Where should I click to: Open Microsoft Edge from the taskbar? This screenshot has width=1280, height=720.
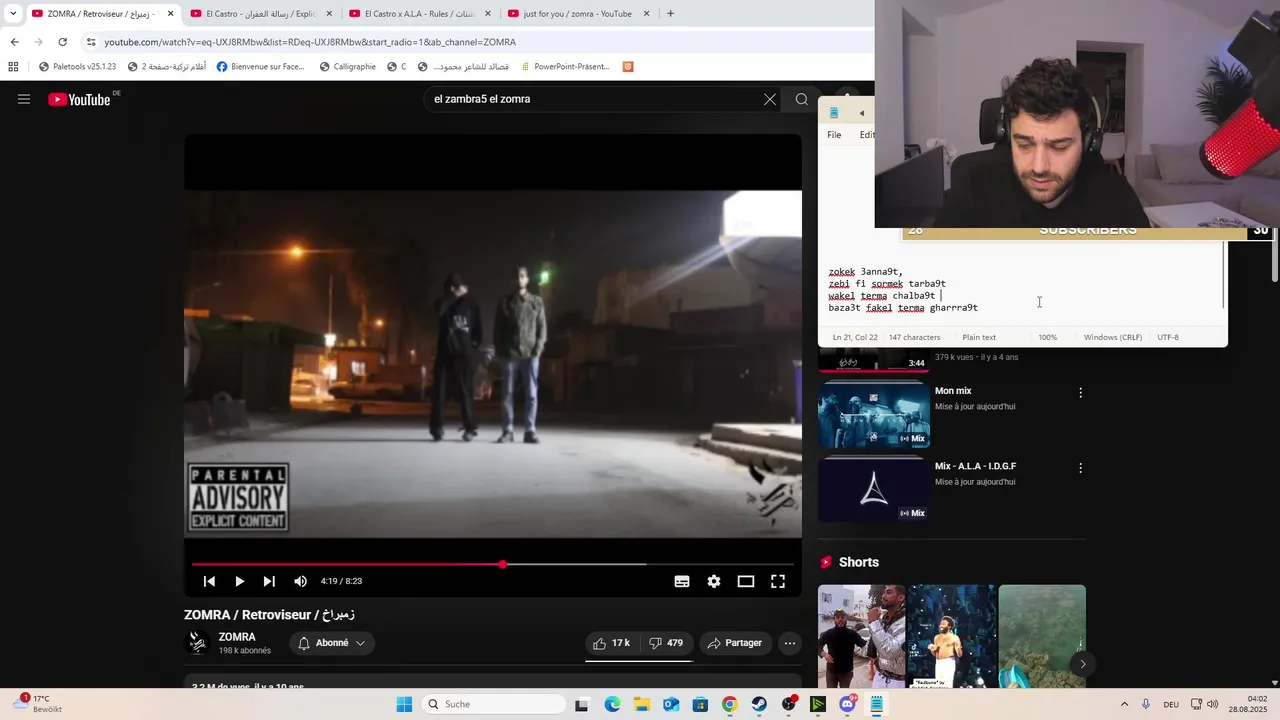click(x=612, y=704)
